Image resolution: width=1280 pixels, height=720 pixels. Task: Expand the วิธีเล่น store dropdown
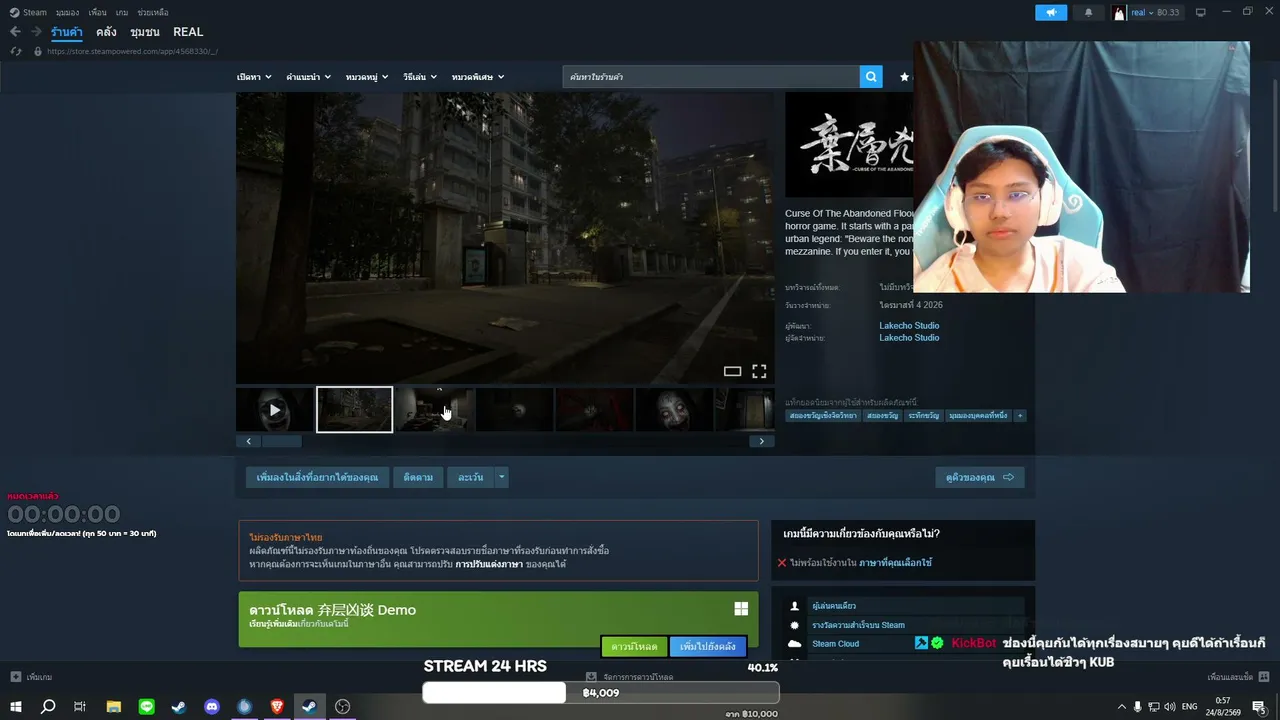coord(421,77)
